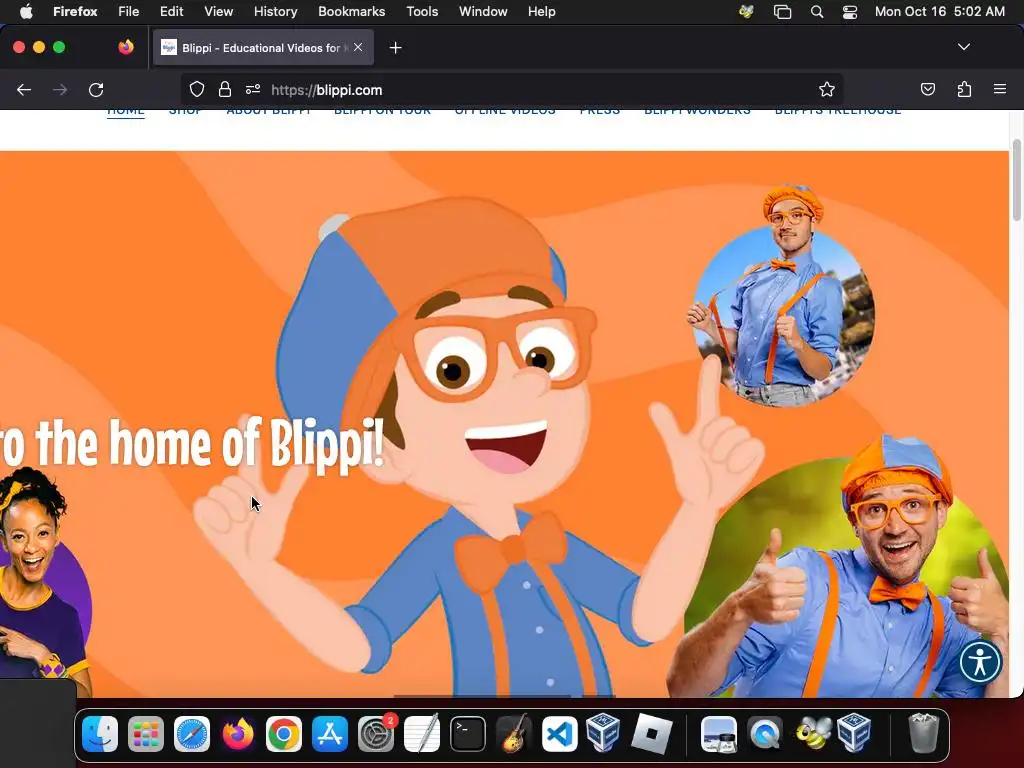This screenshot has width=1024, height=768.
Task: Click the forward navigation arrow
Action: click(x=60, y=90)
